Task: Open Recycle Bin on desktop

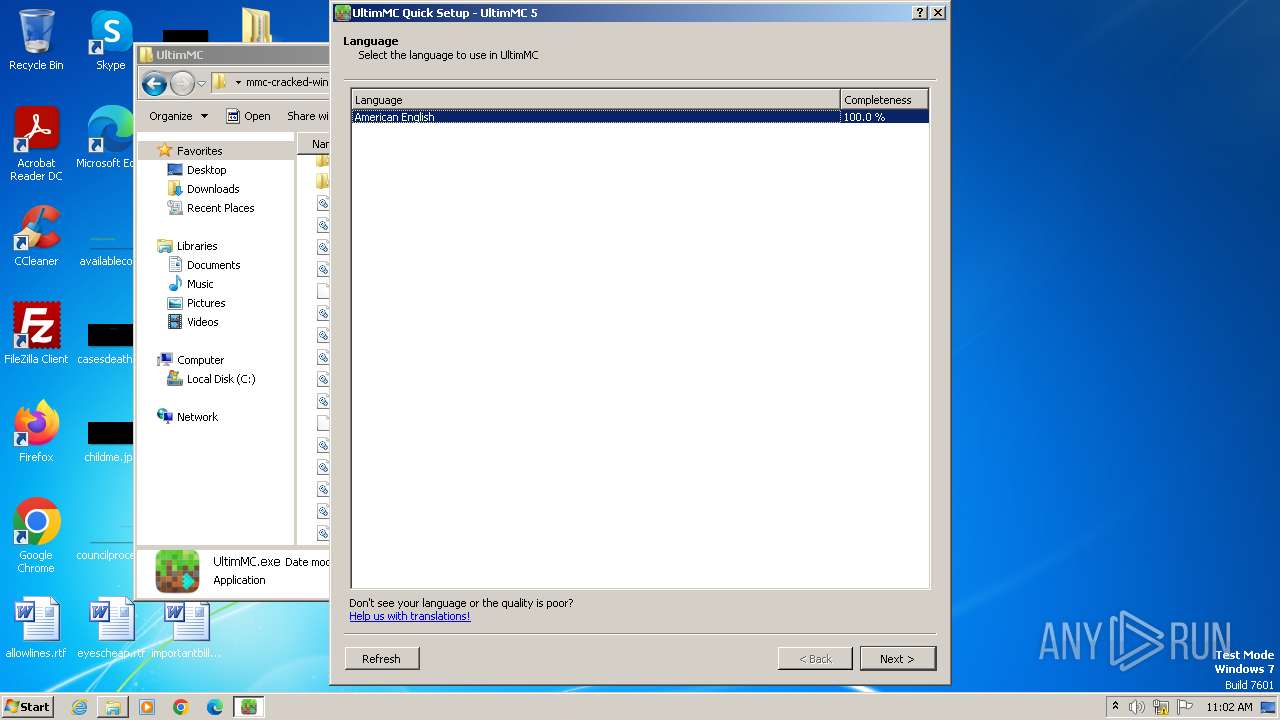Action: pos(36,40)
